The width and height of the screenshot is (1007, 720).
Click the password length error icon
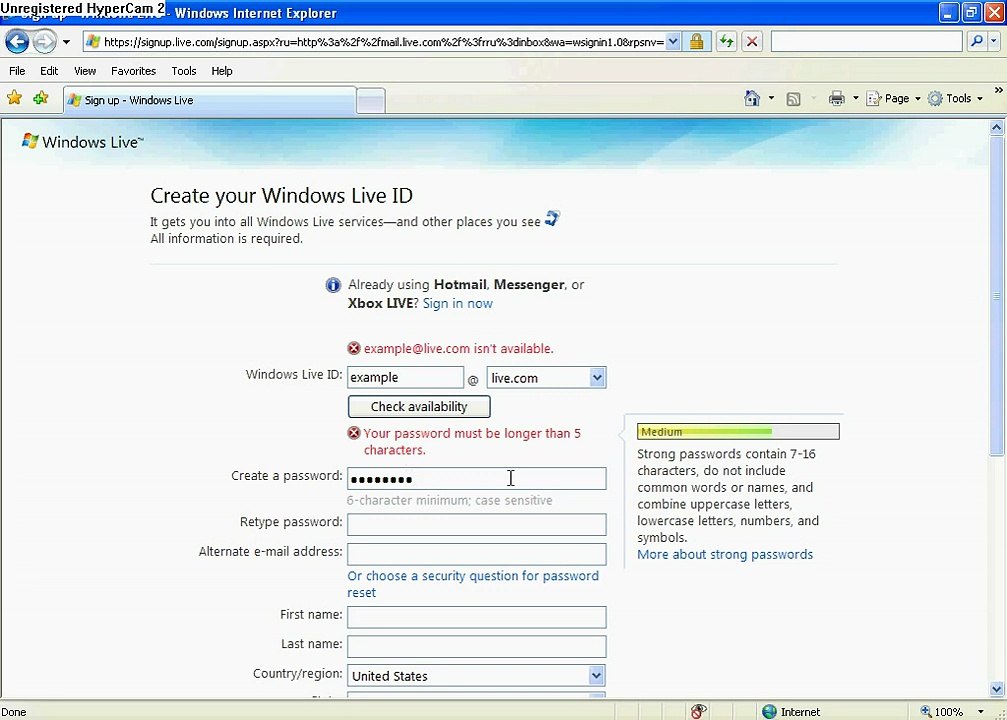(x=354, y=433)
